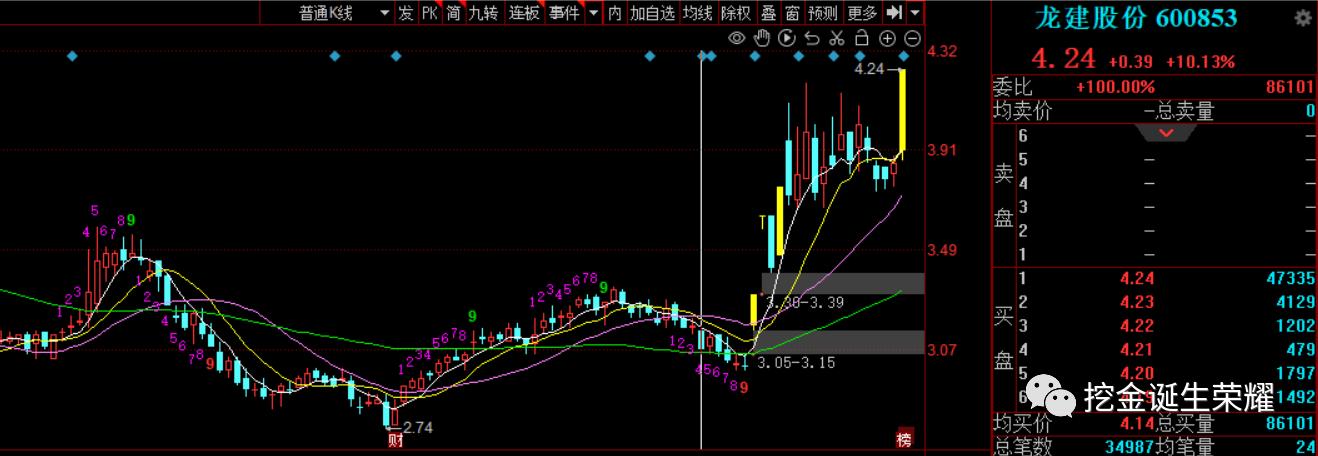Click the 预测 forecast button
Viewport: 1318px width, 456px height.
pyautogui.click(x=823, y=12)
